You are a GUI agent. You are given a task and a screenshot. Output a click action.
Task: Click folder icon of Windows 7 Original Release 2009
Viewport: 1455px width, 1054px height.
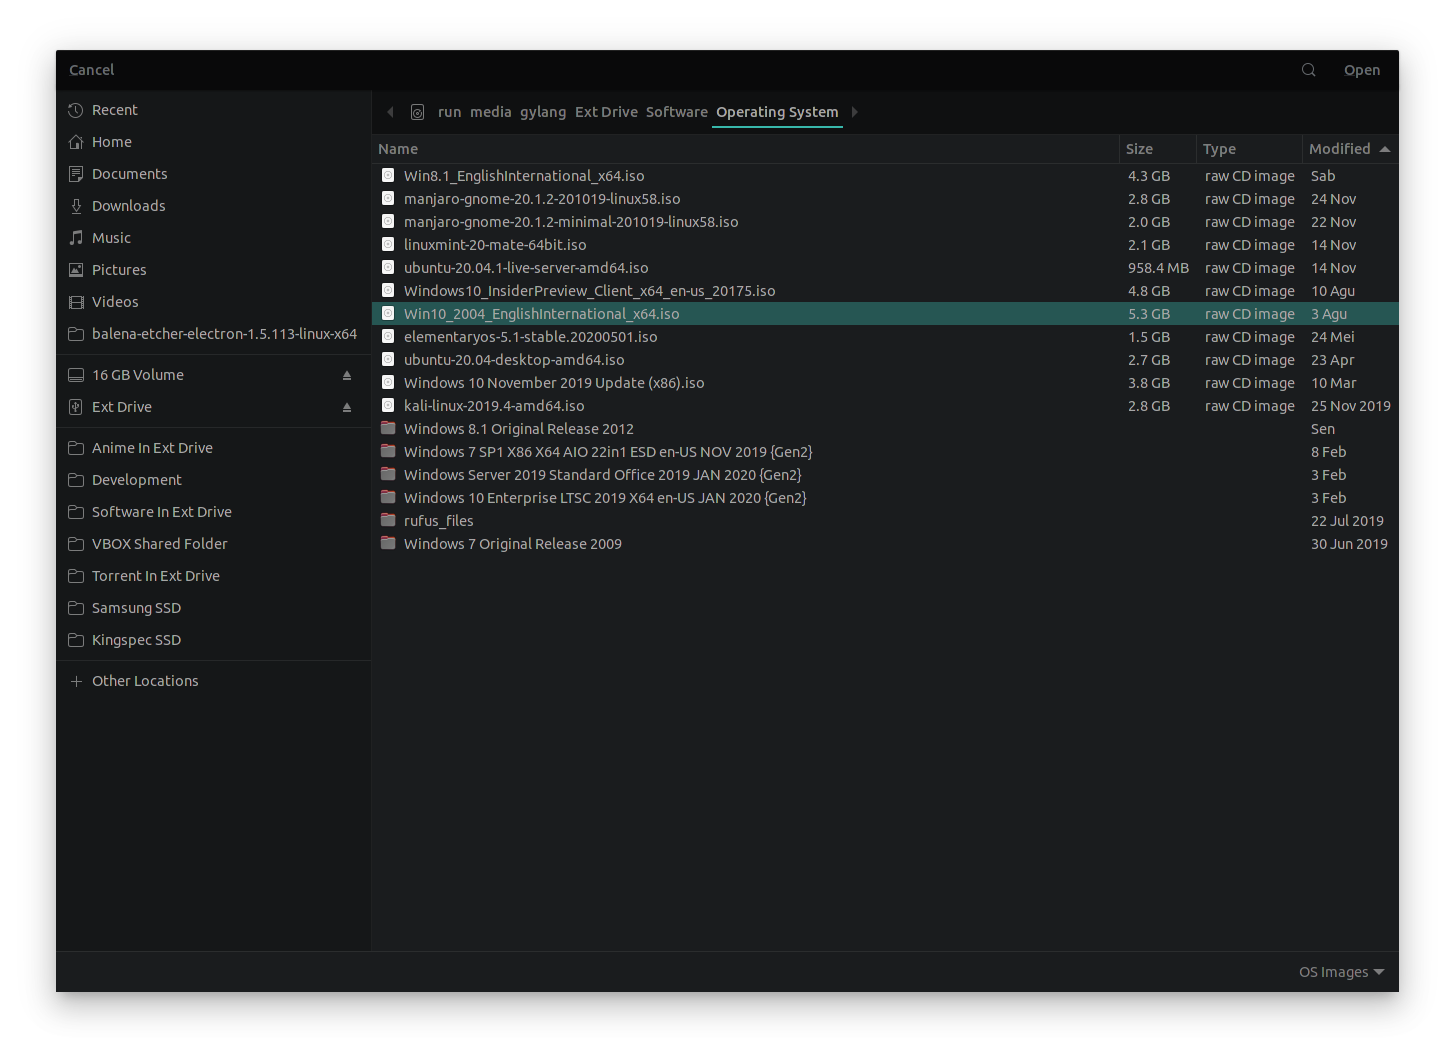tap(388, 543)
